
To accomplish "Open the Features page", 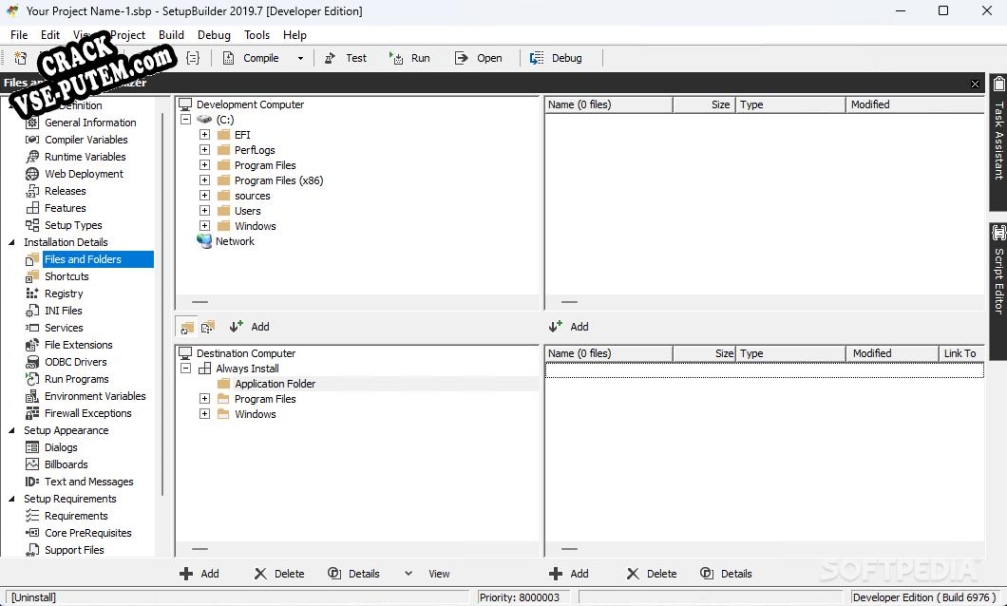I will click(65, 208).
